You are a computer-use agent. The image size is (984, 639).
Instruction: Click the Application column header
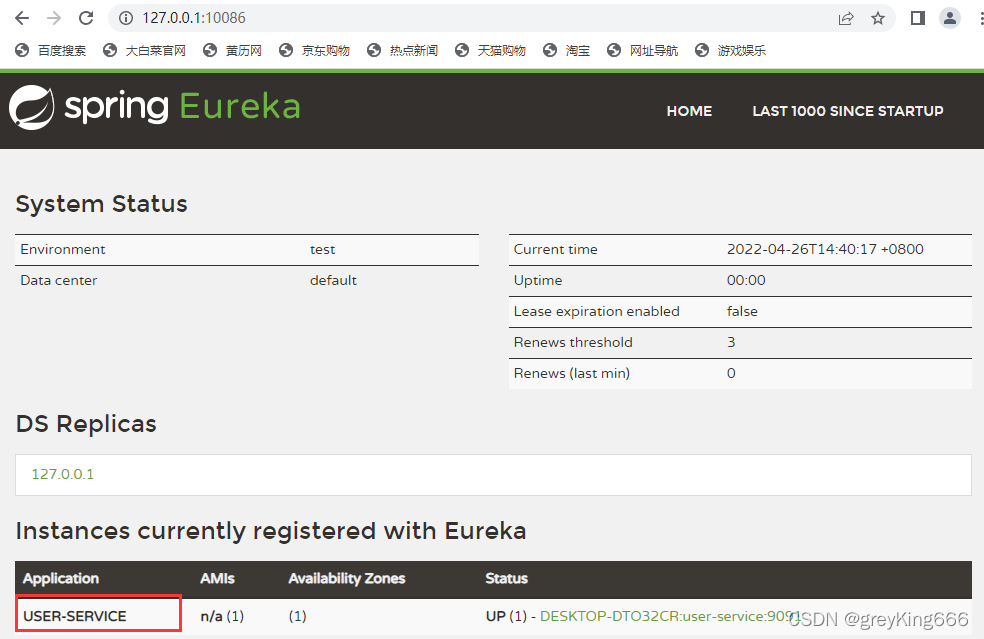[x=61, y=578]
